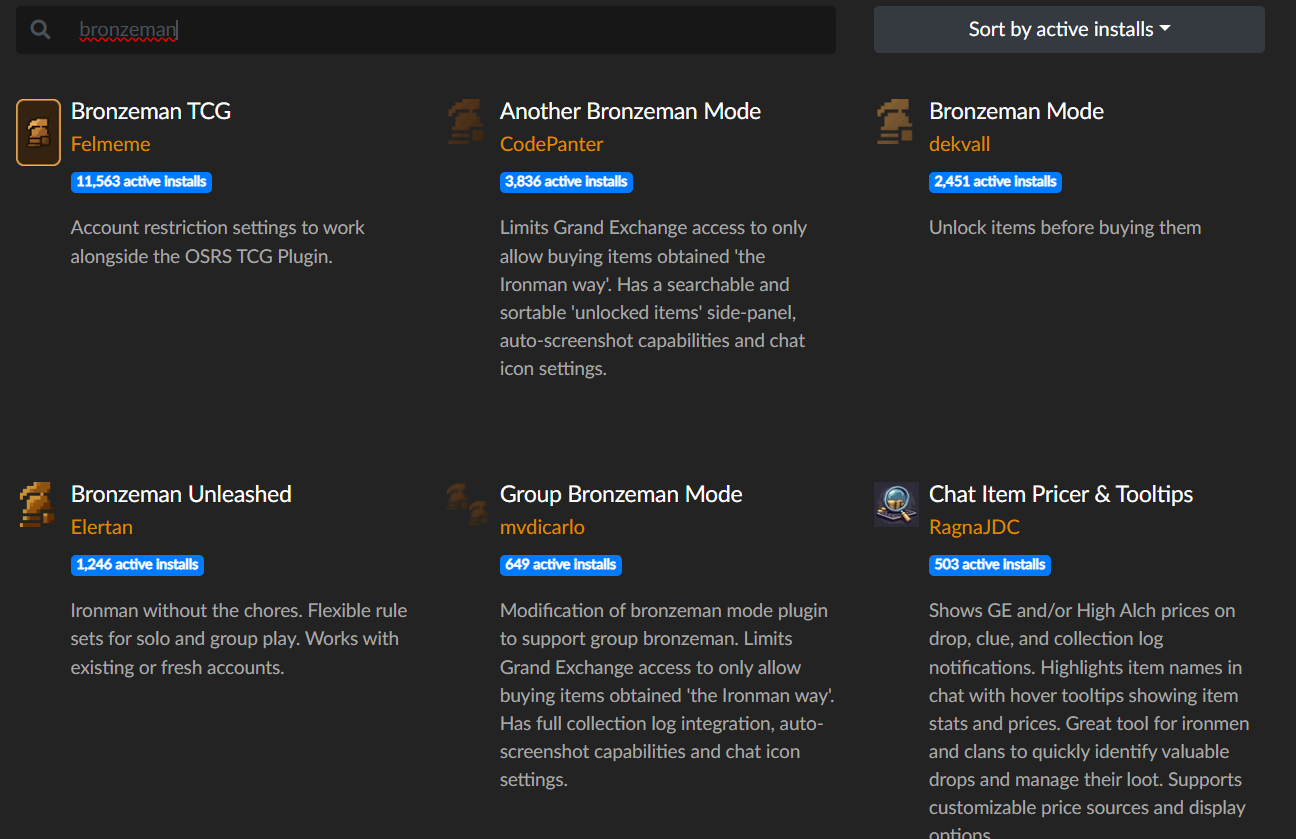Screen dimensions: 1296x839
Task: Click the search magnifying glass icon
Action: [41, 30]
